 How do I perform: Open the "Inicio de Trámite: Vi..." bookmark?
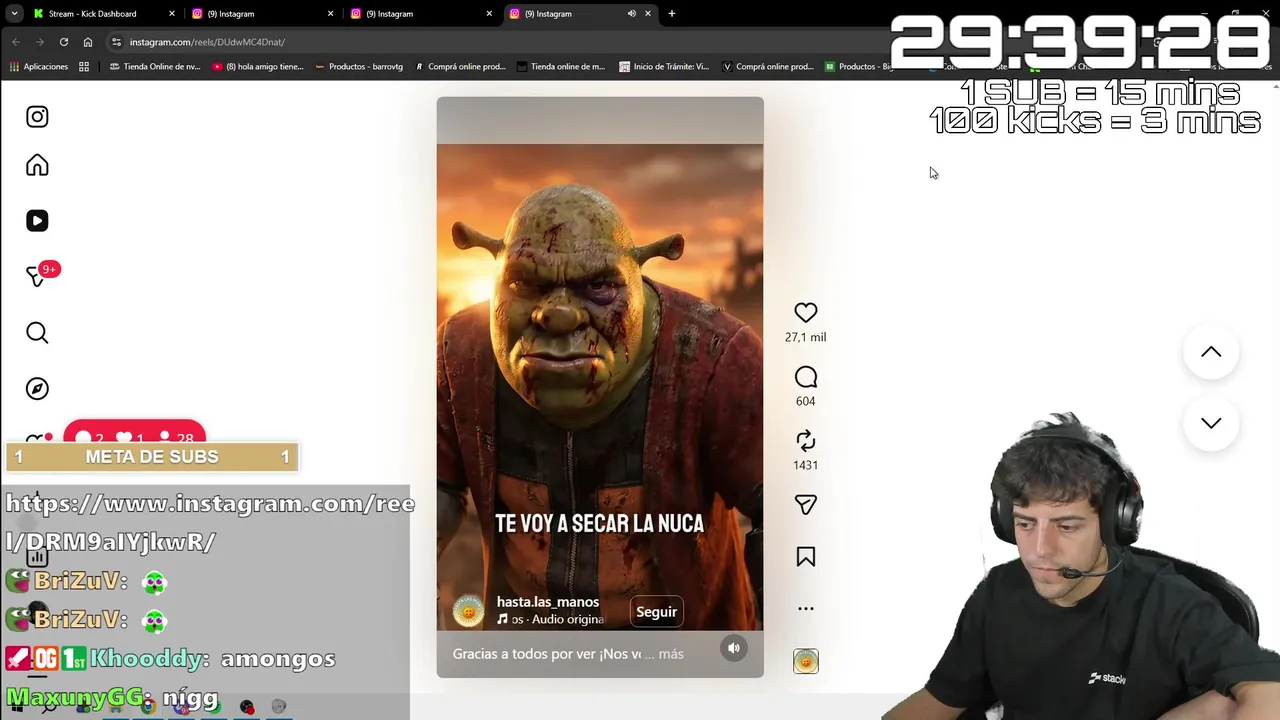click(x=664, y=67)
